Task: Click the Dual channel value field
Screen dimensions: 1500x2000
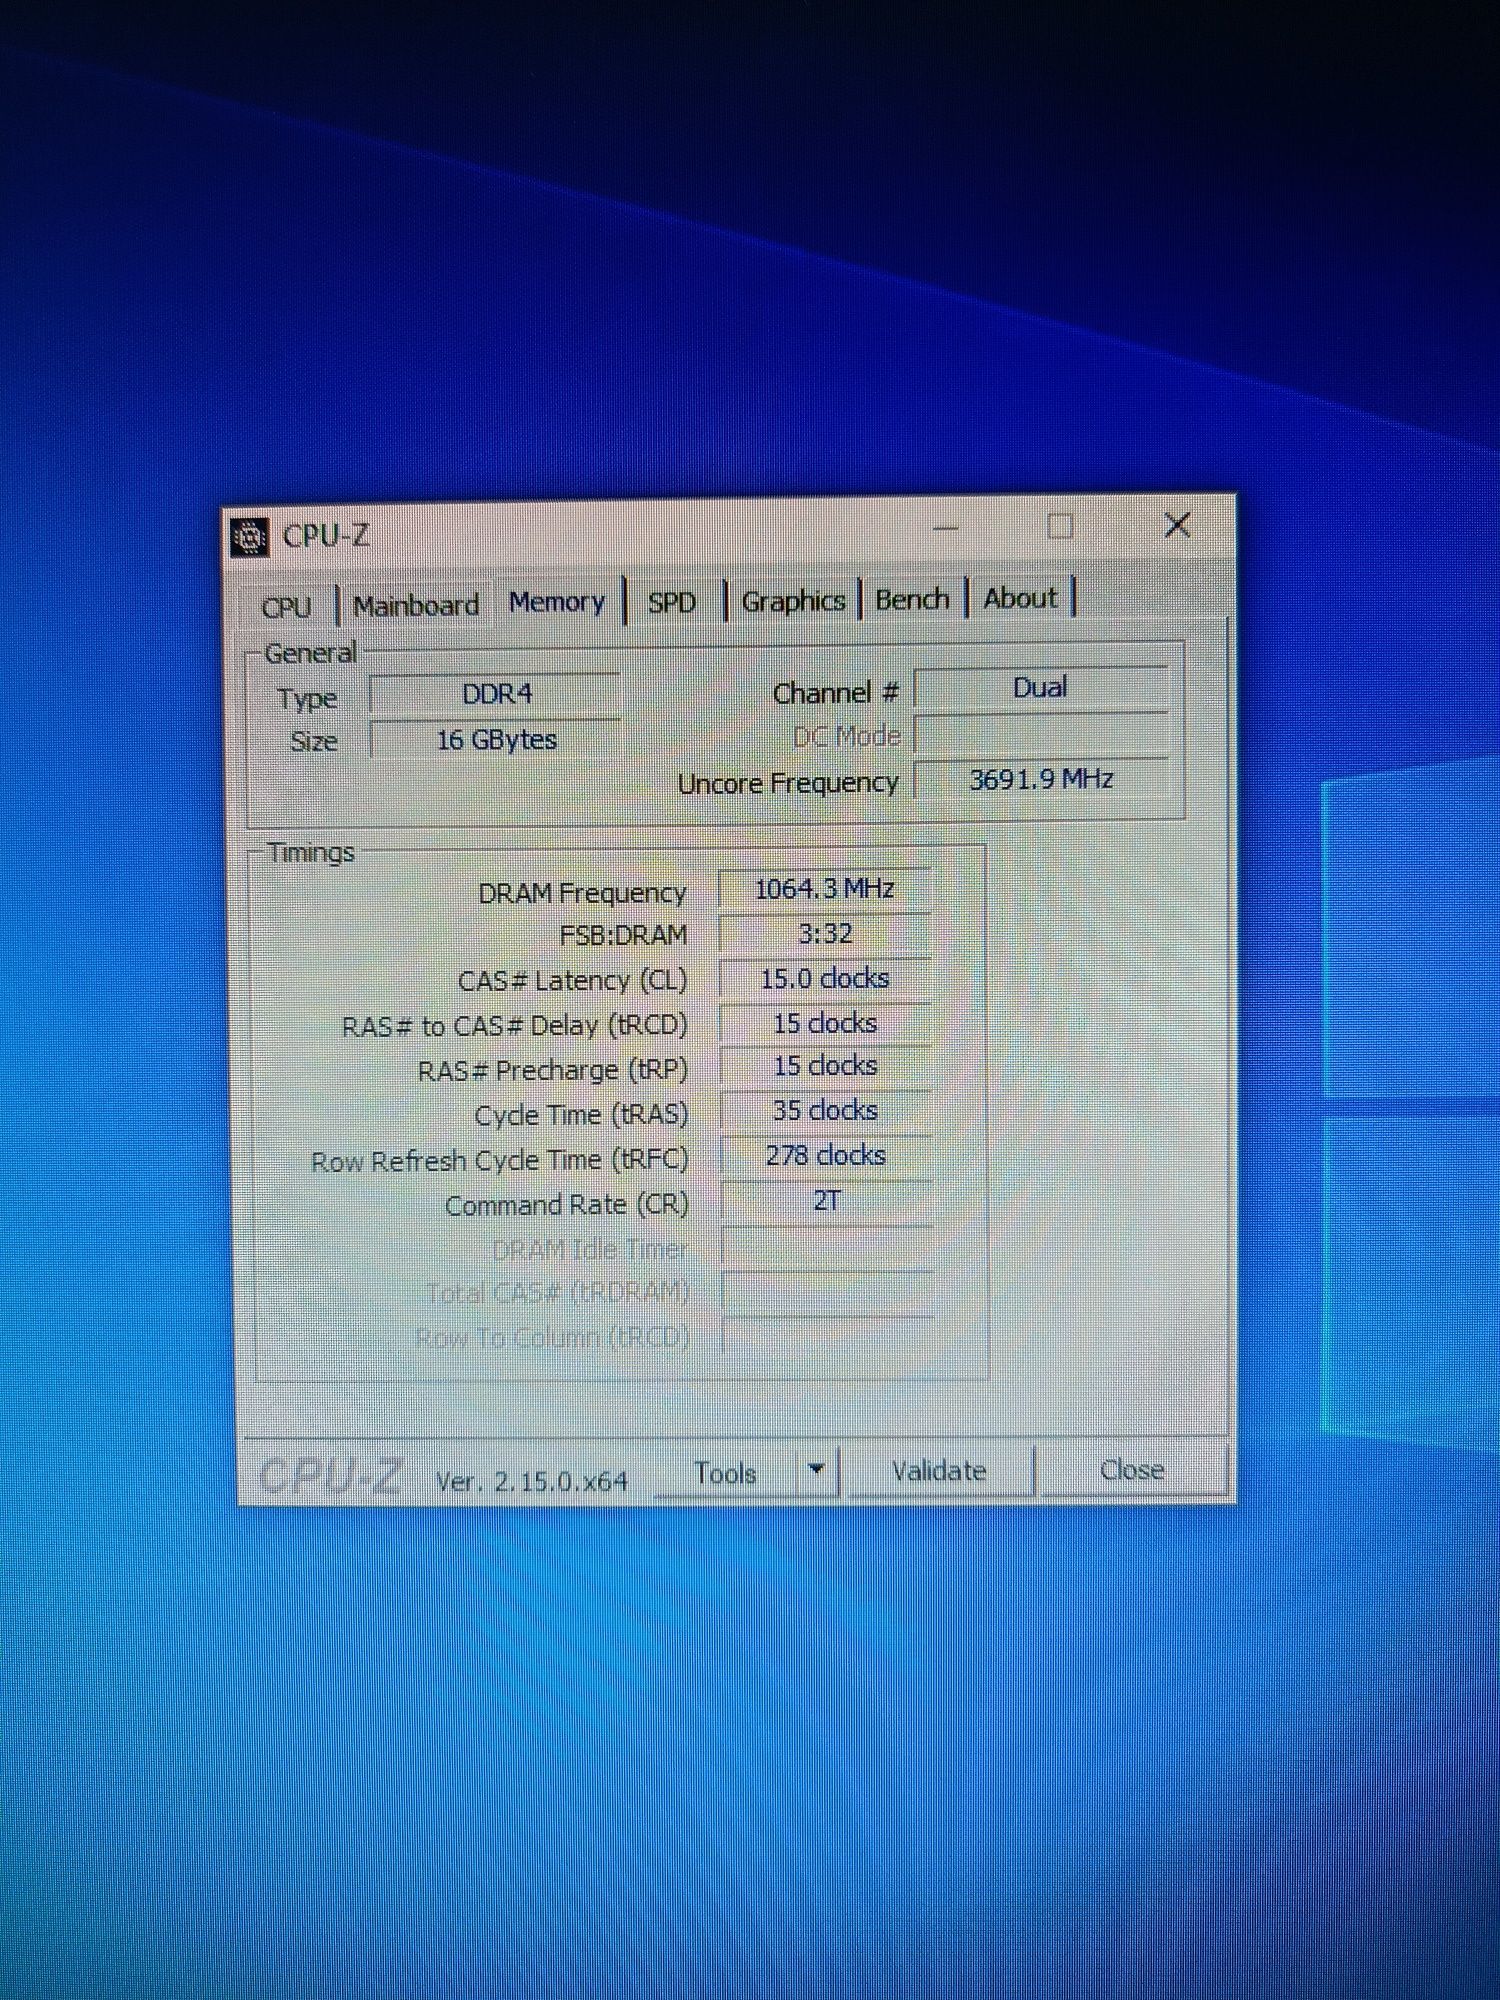Action: click(1040, 688)
